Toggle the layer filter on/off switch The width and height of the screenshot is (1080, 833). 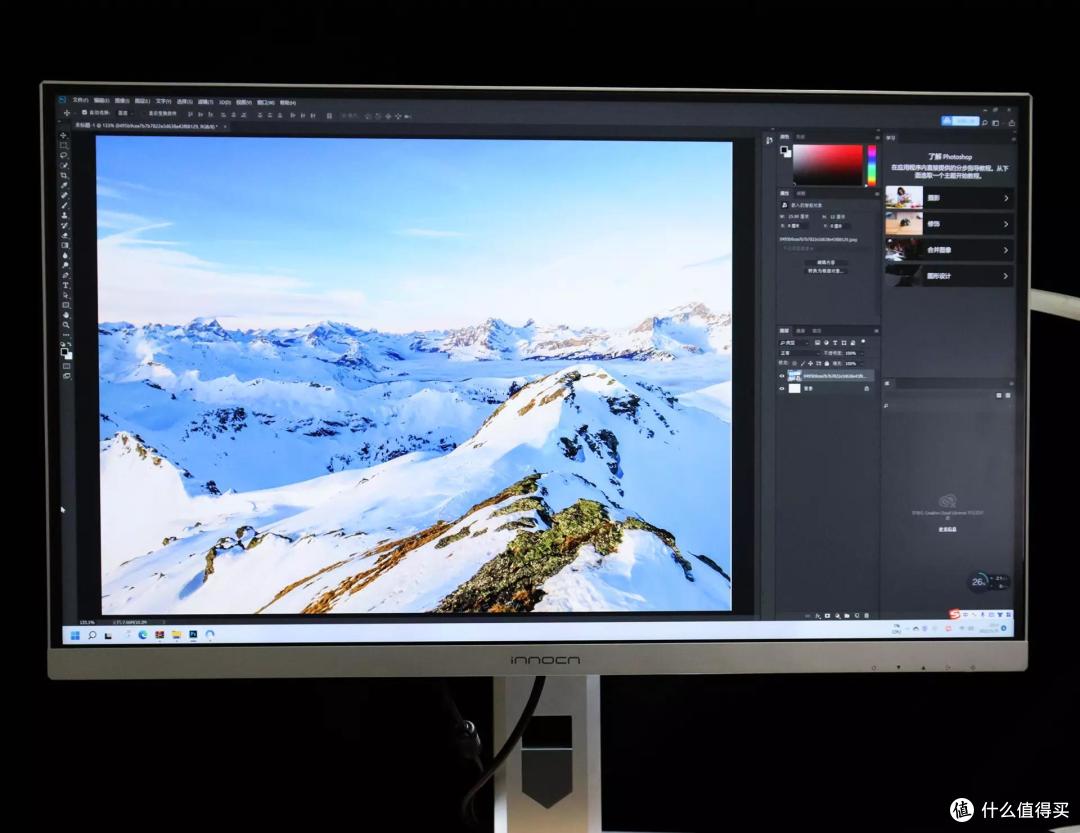pos(863,341)
